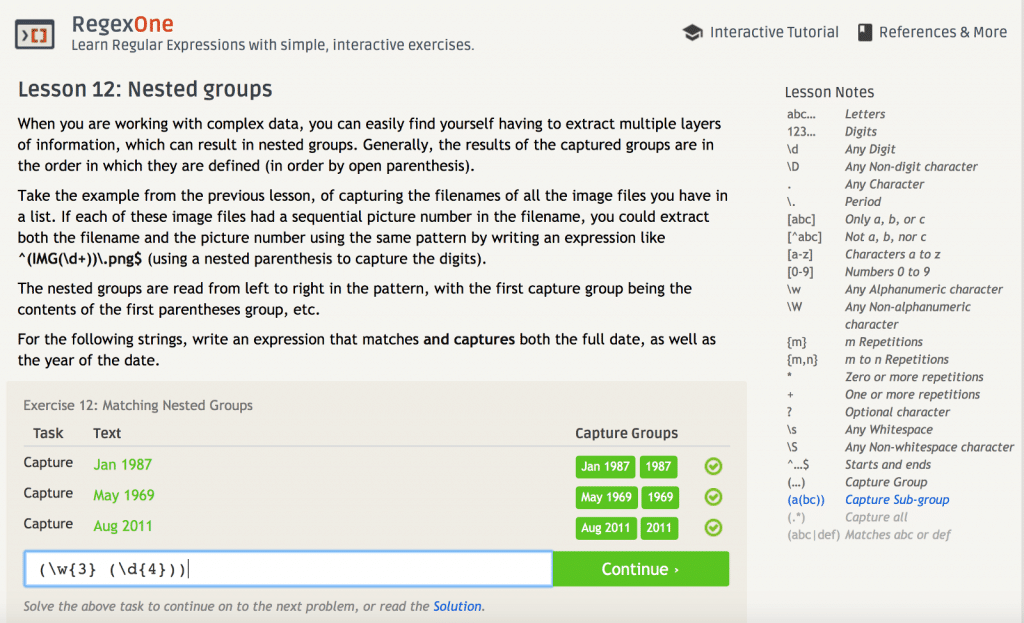Click the '1987' capture group badge
This screenshot has width=1024, height=623.
pyautogui.click(x=659, y=466)
